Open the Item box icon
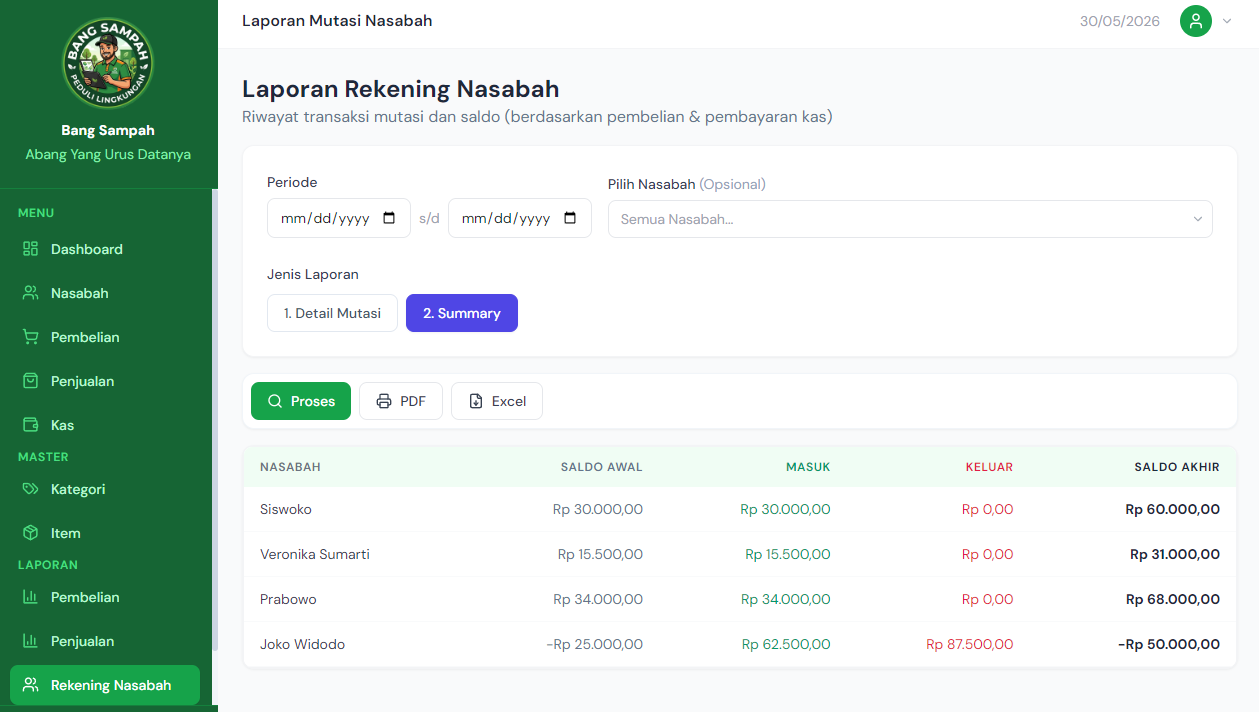Viewport: 1259px width, 712px height. (30, 533)
